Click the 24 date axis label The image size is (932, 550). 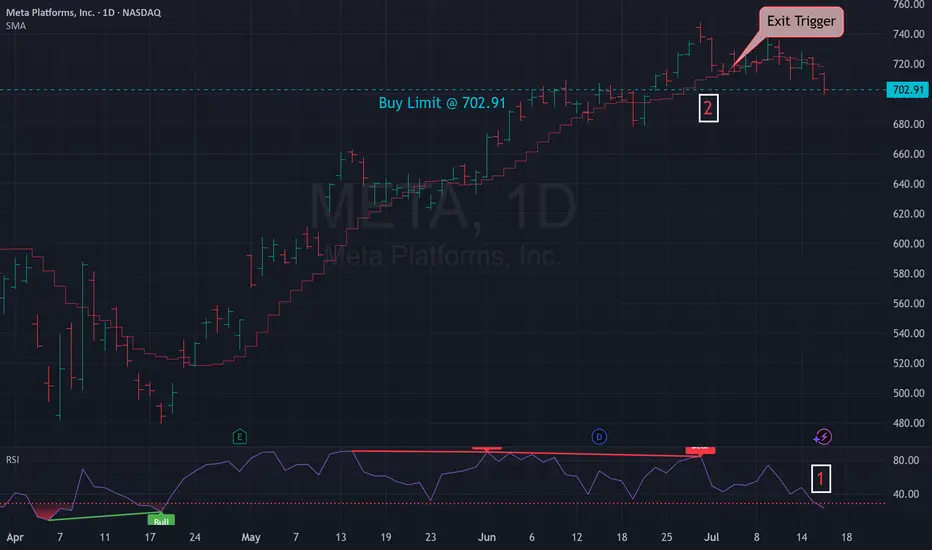point(195,538)
